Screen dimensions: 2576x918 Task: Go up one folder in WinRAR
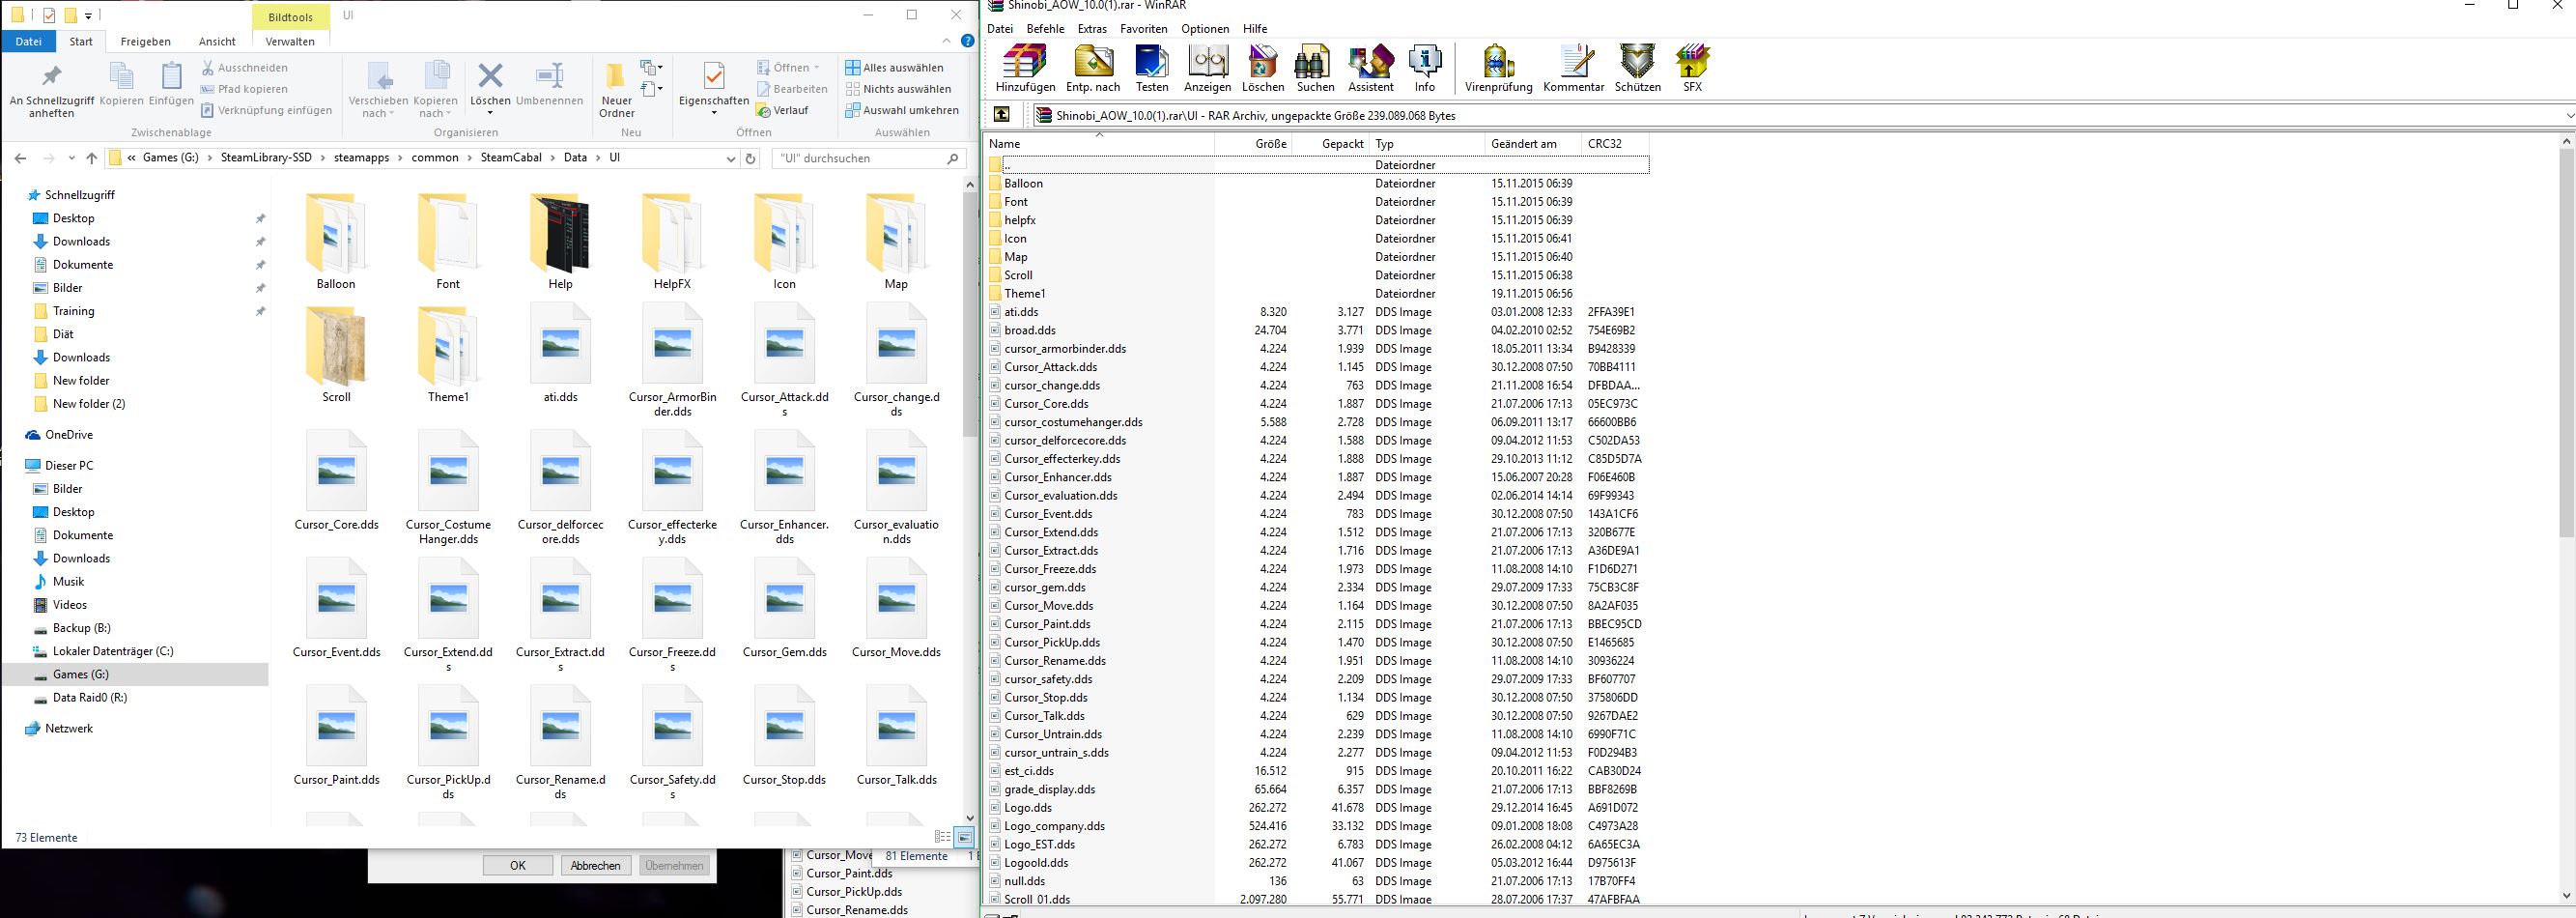(x=1002, y=115)
